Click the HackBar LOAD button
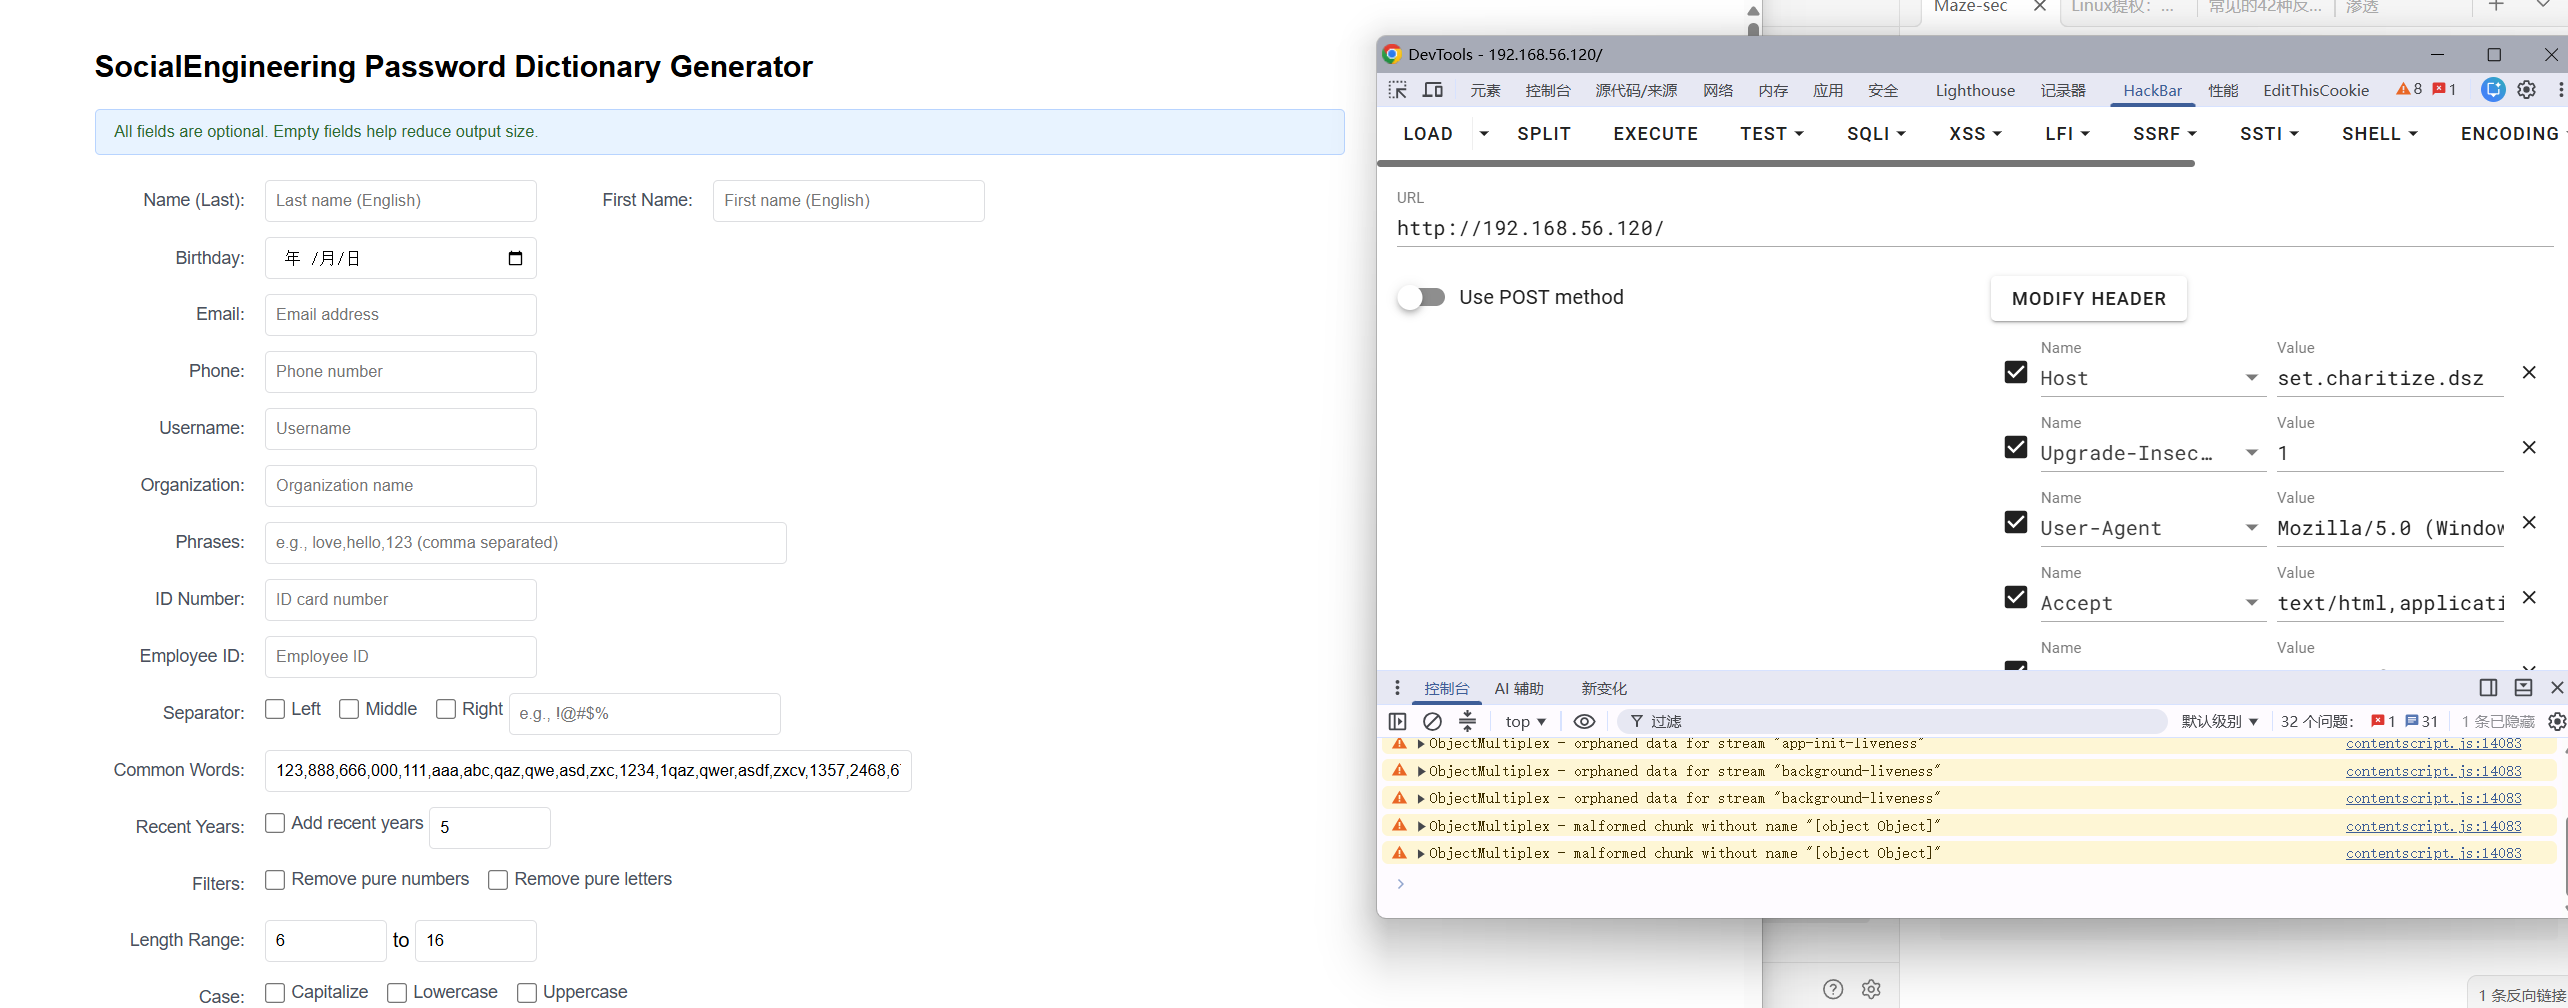Viewport: 2568px width, 1008px height. (x=1428, y=134)
